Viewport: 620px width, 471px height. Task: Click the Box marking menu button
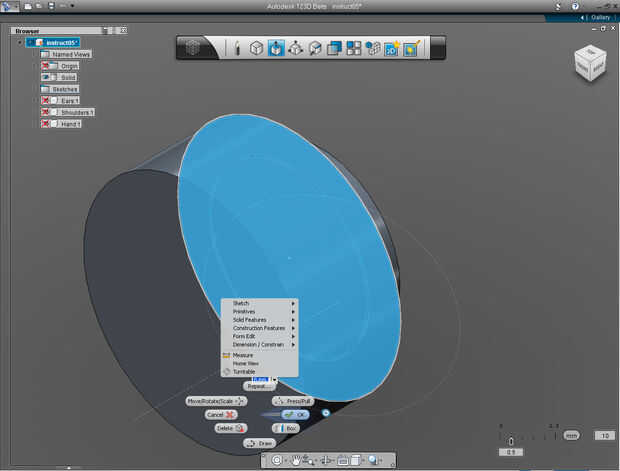[x=285, y=428]
